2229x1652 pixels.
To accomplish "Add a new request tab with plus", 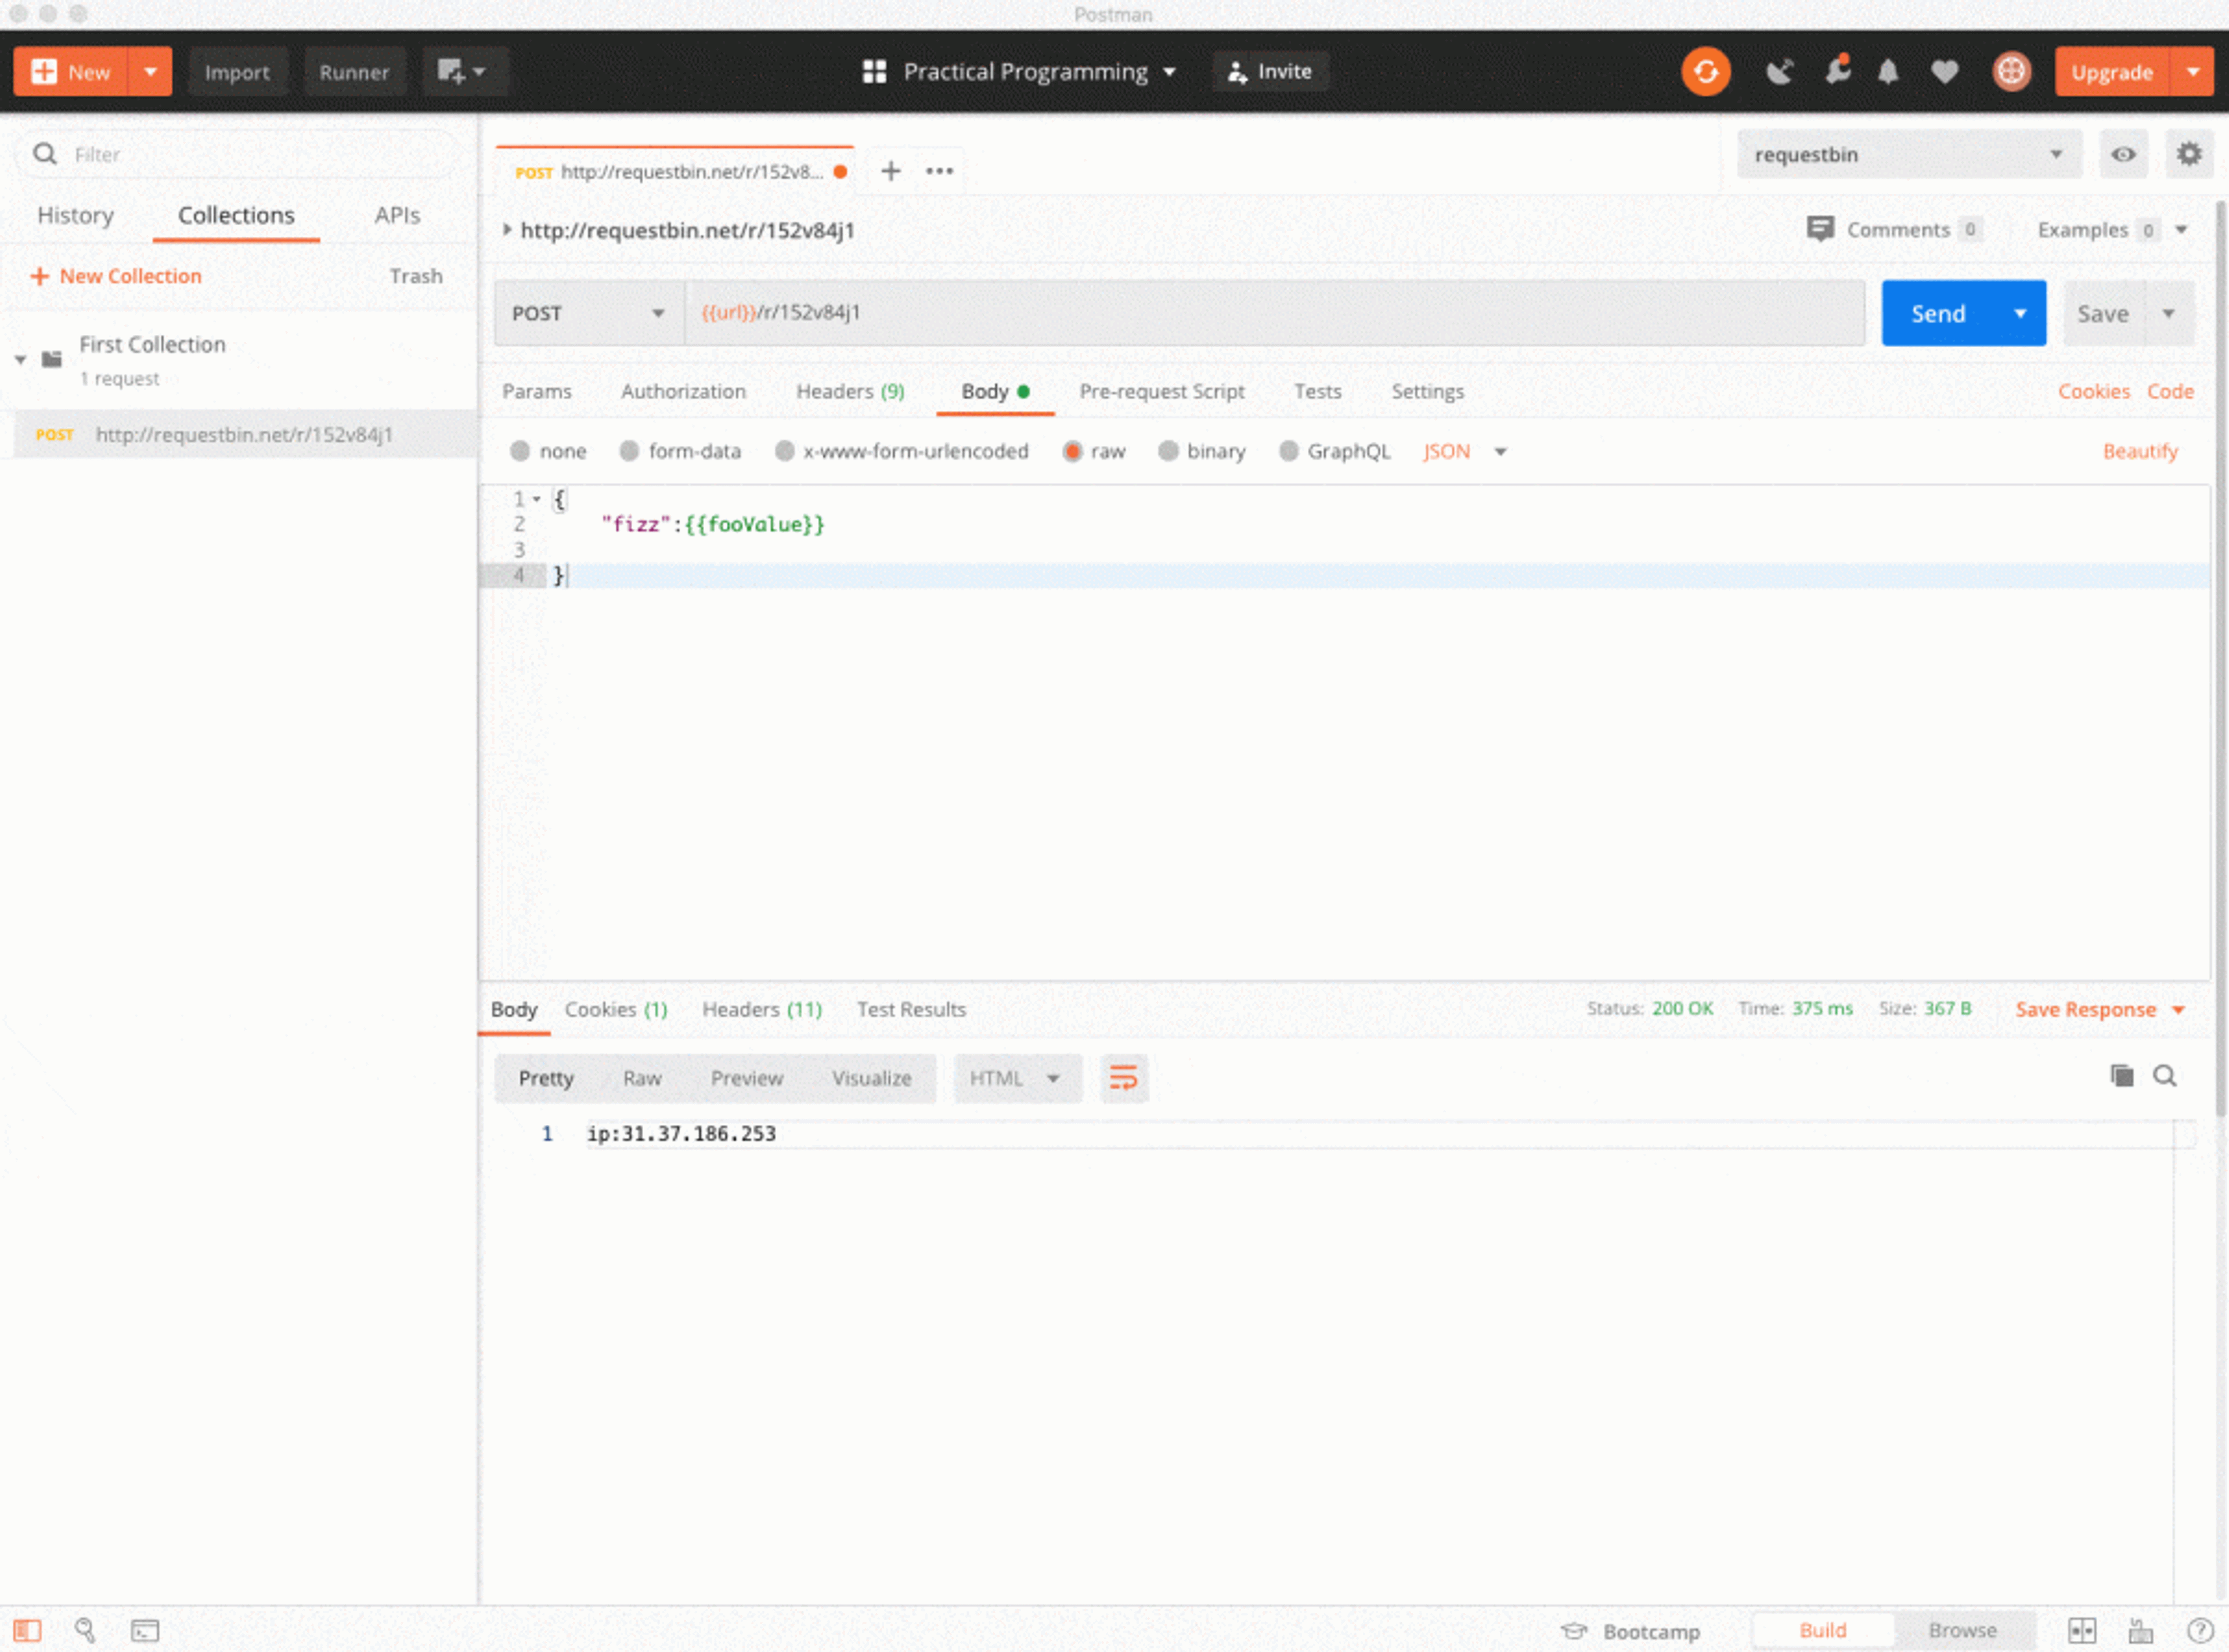I will tap(890, 171).
